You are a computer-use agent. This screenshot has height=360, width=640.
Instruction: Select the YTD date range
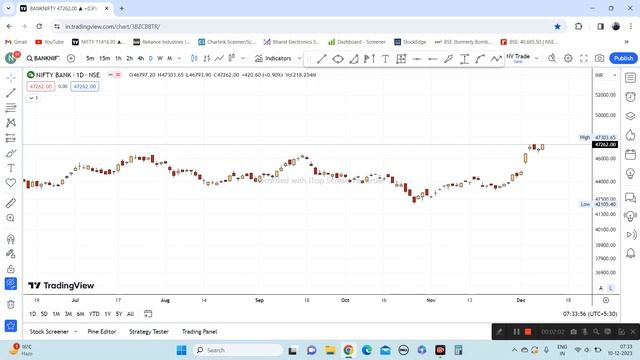(94, 314)
